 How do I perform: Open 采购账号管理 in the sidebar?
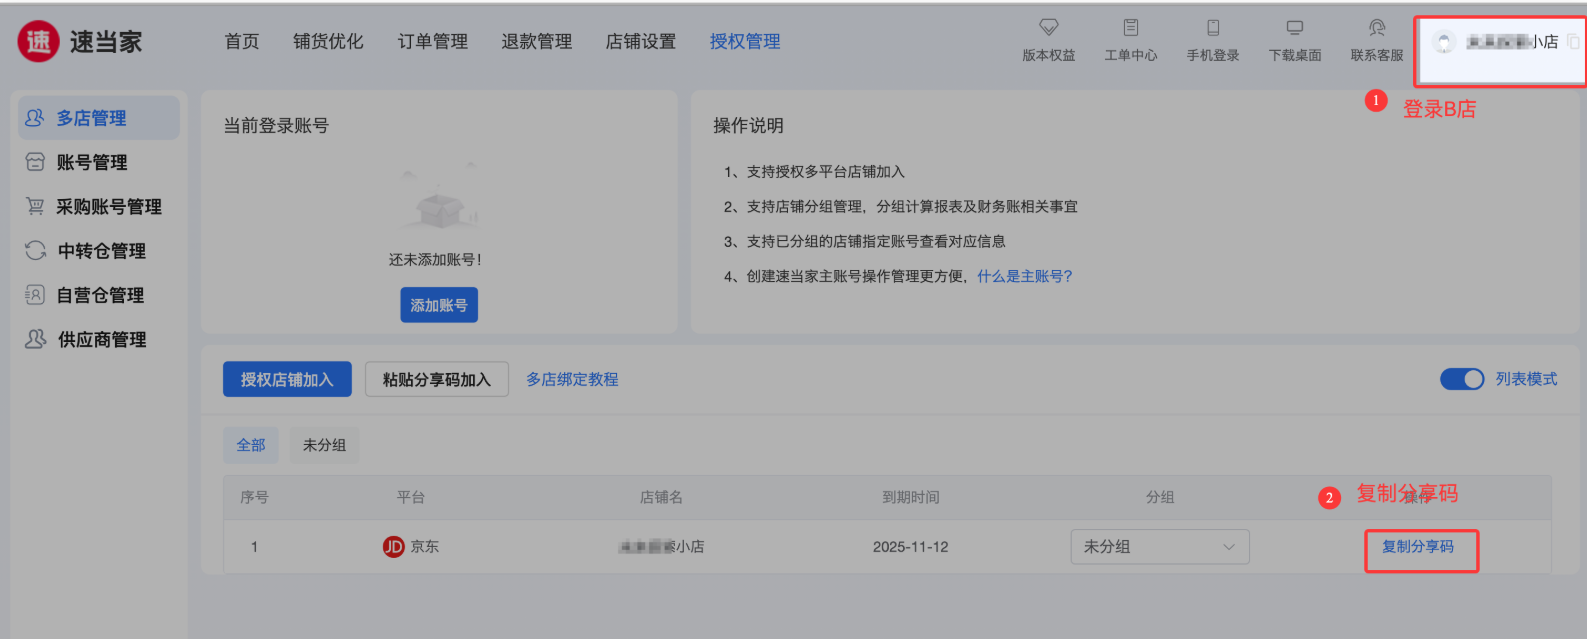108,207
